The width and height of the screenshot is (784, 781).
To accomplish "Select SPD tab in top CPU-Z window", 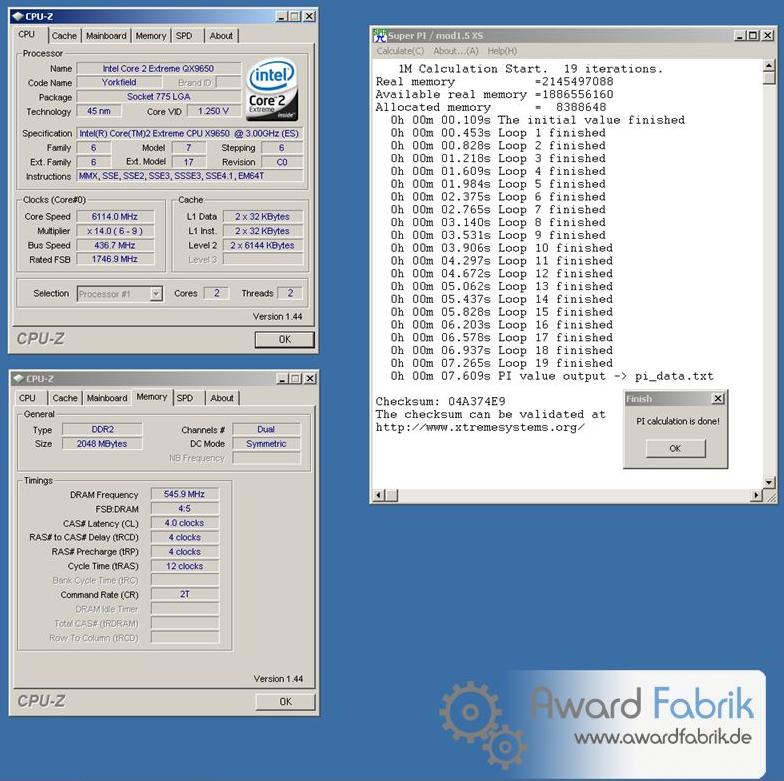I will coord(184,36).
